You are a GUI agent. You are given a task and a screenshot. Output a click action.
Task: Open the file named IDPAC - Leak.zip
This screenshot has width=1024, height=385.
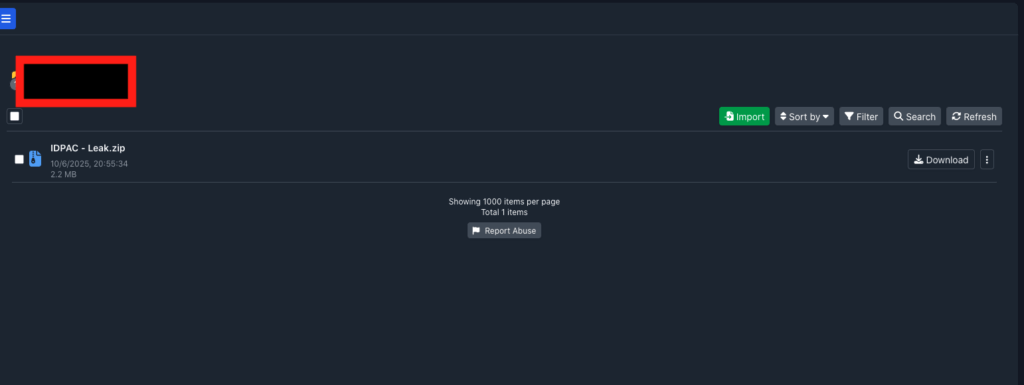tap(88, 148)
